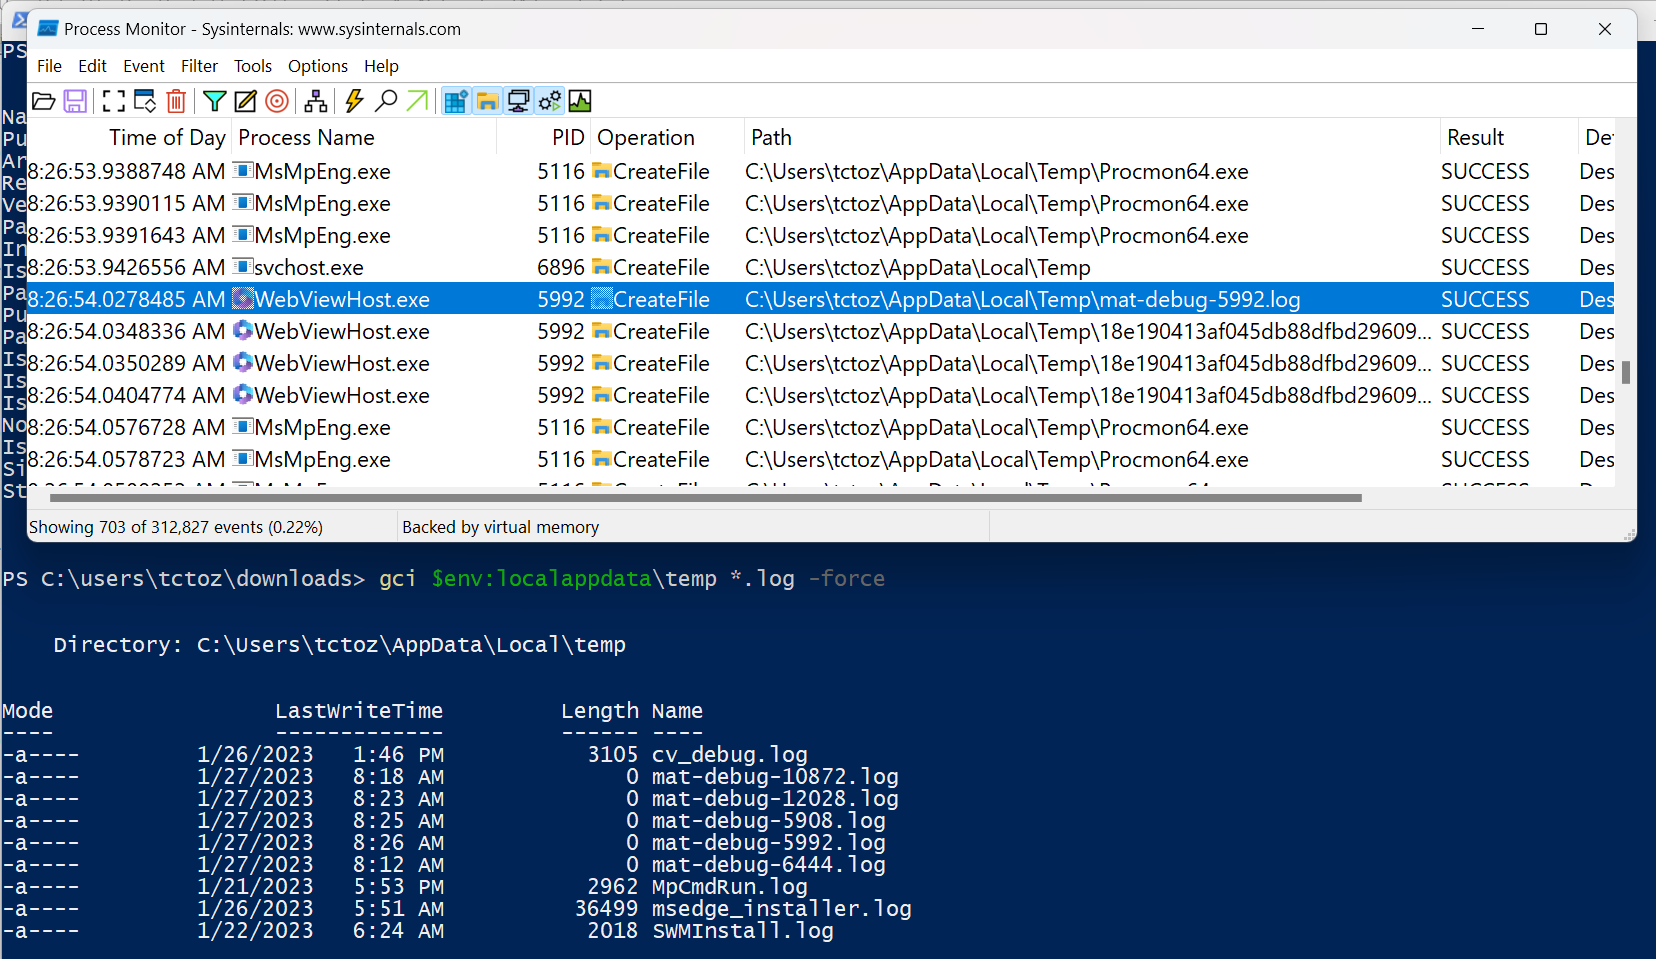Image resolution: width=1656 pixels, height=959 pixels.
Task: Click cv_debug.log in the PowerShell listing
Action: (730, 755)
